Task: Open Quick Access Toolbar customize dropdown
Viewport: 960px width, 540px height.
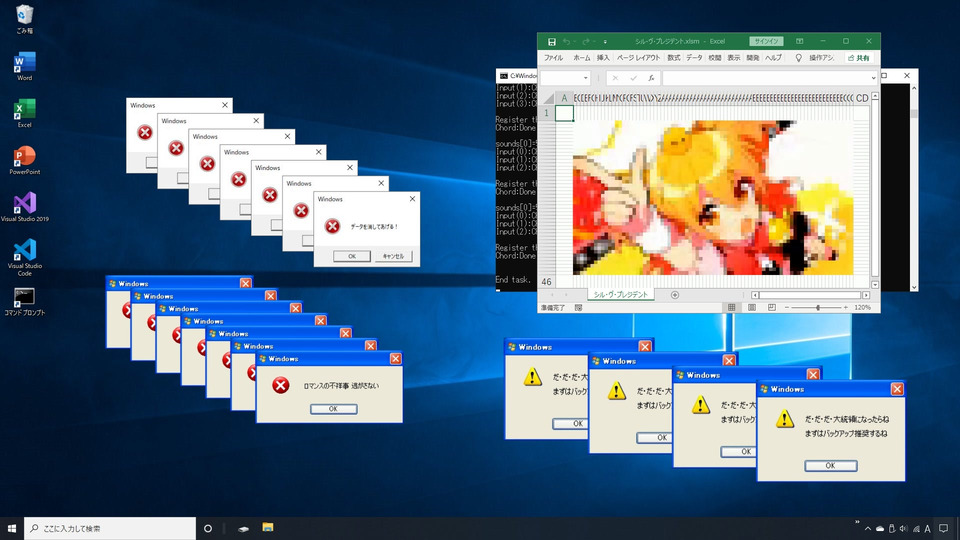Action: click(x=605, y=41)
